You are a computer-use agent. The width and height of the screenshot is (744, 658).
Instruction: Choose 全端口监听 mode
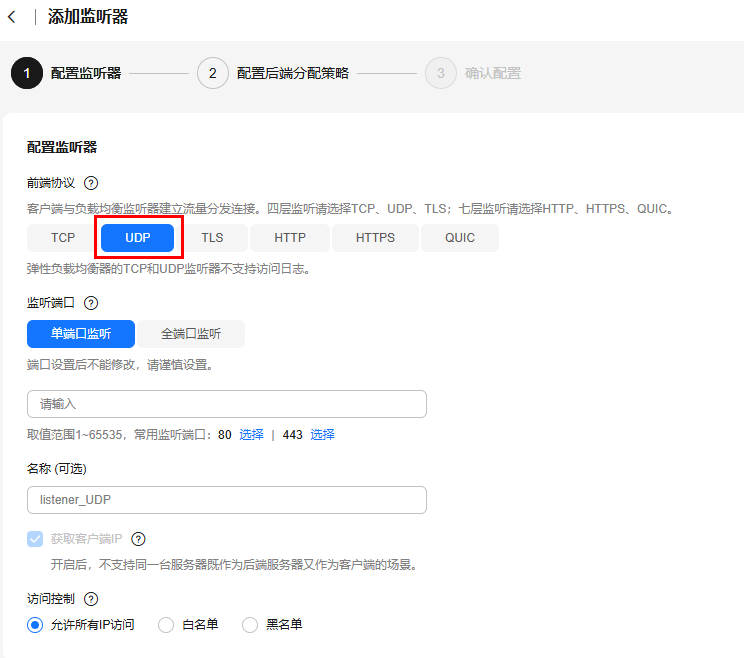tap(191, 334)
